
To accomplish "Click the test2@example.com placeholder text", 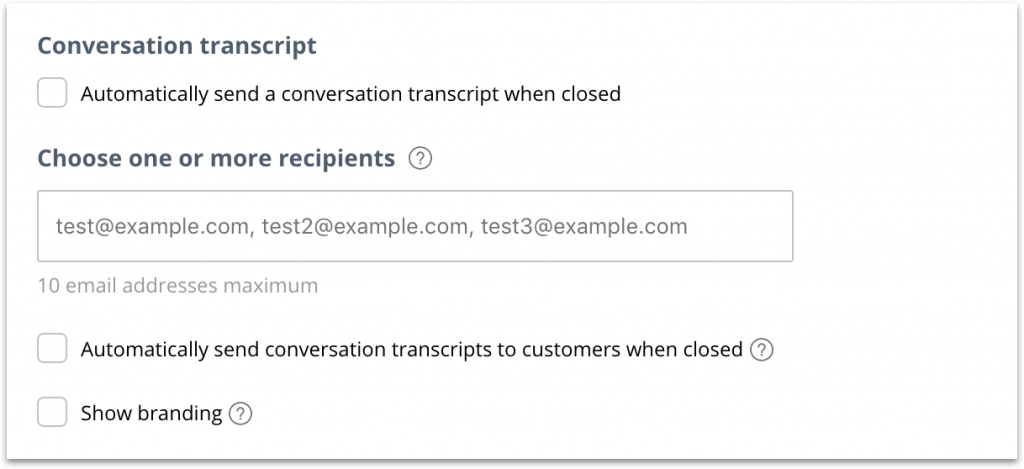I will [x=365, y=227].
